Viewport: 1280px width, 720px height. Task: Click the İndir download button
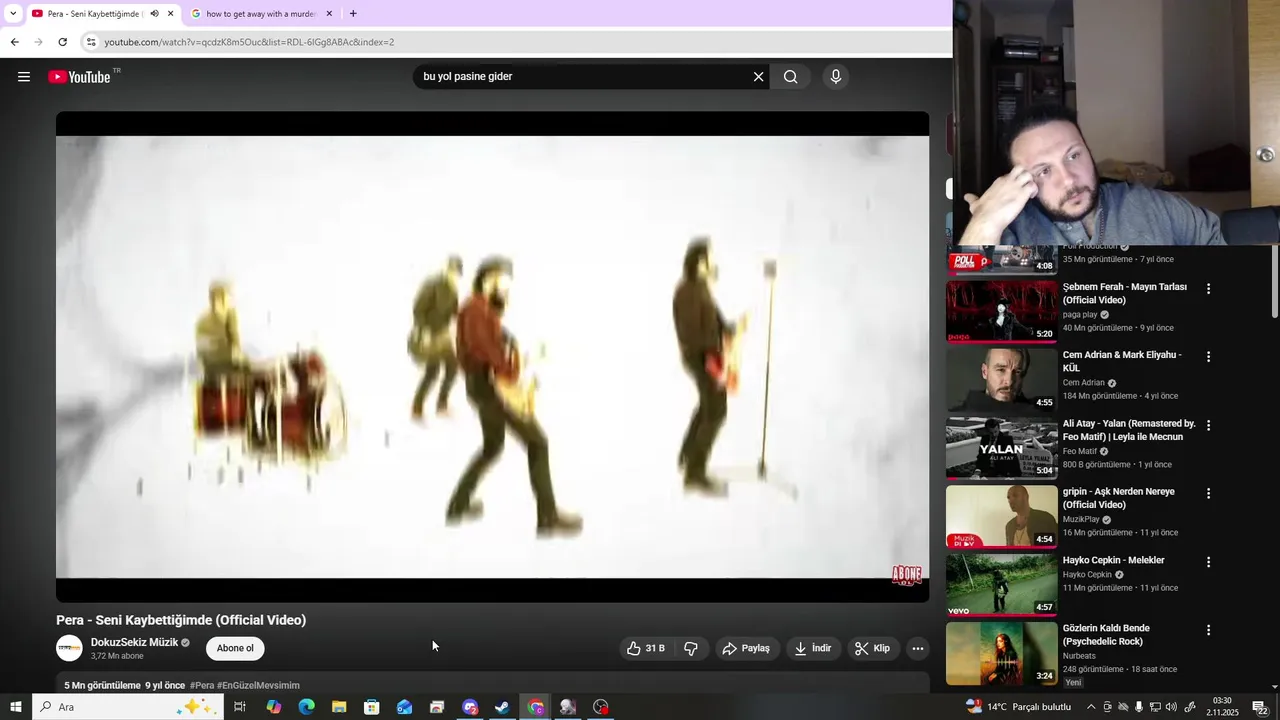click(813, 648)
